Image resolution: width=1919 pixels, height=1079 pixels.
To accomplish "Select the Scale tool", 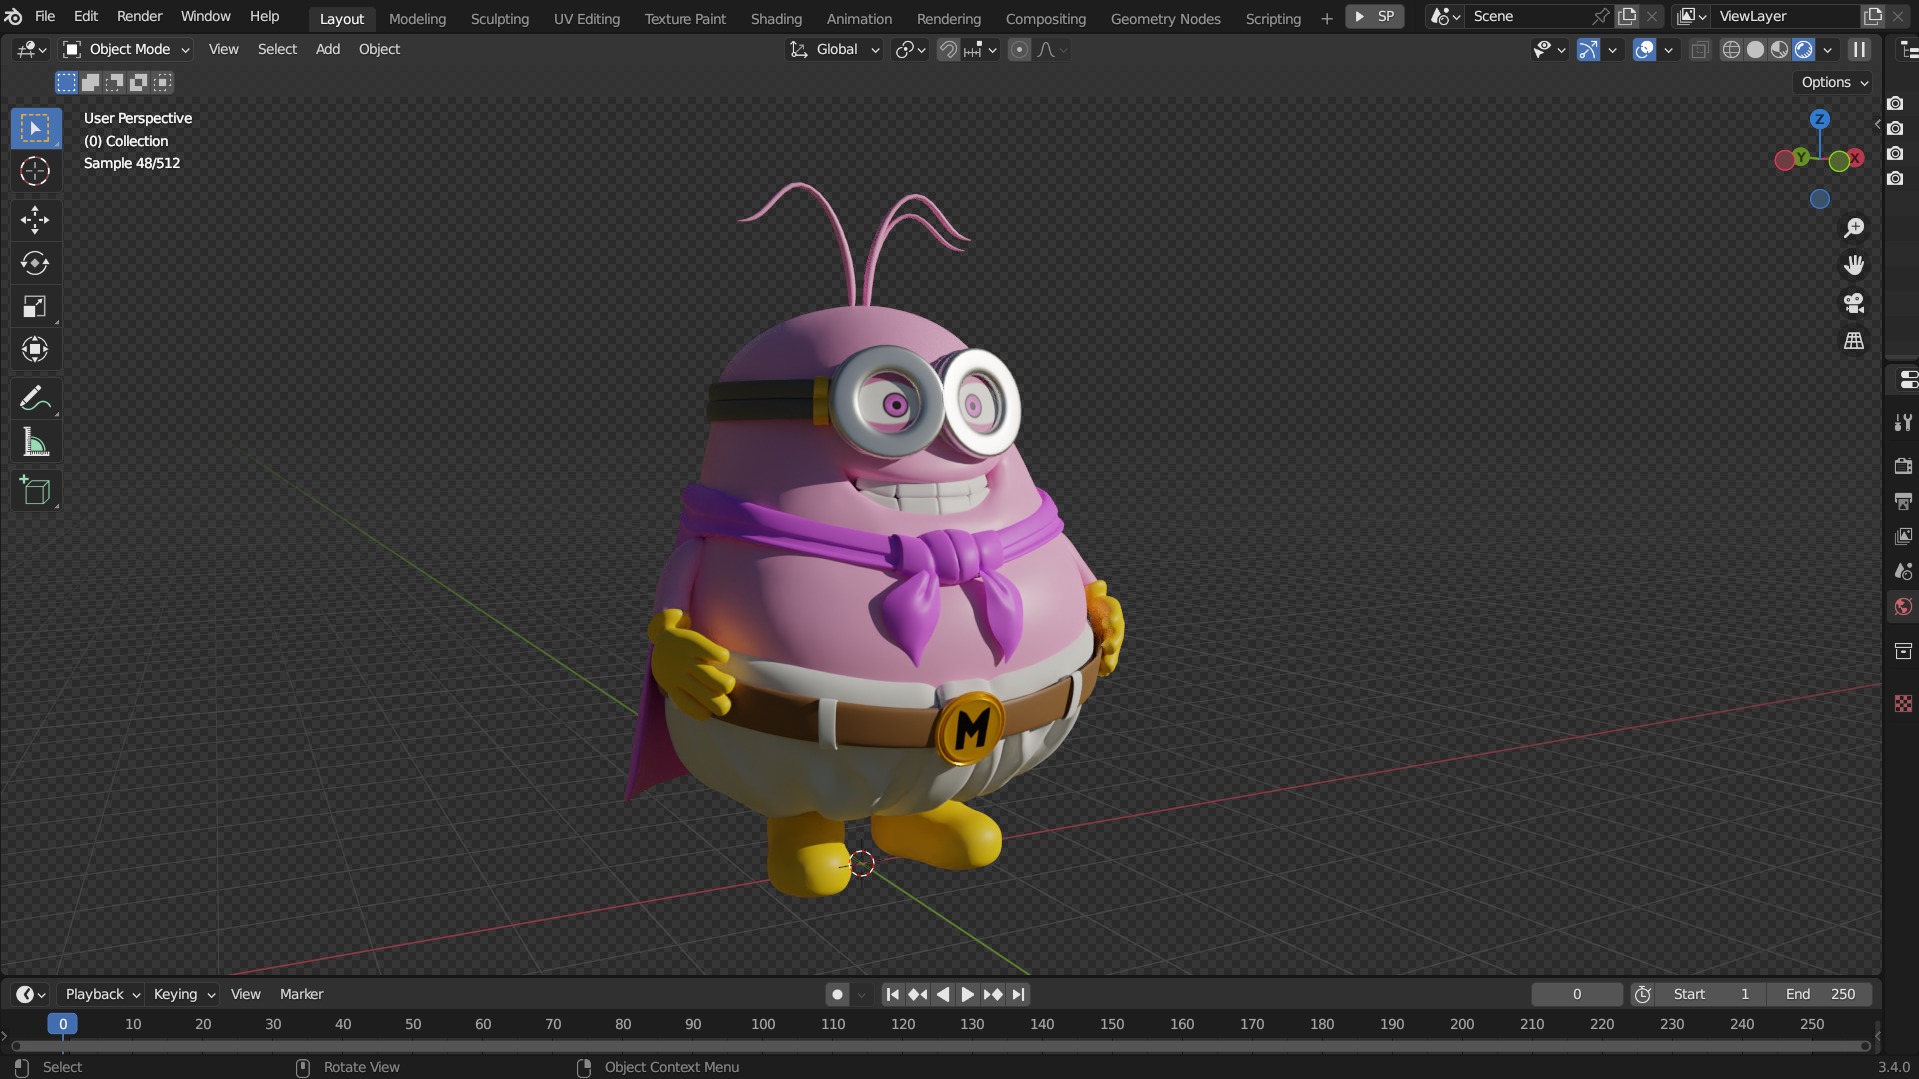I will coord(35,306).
